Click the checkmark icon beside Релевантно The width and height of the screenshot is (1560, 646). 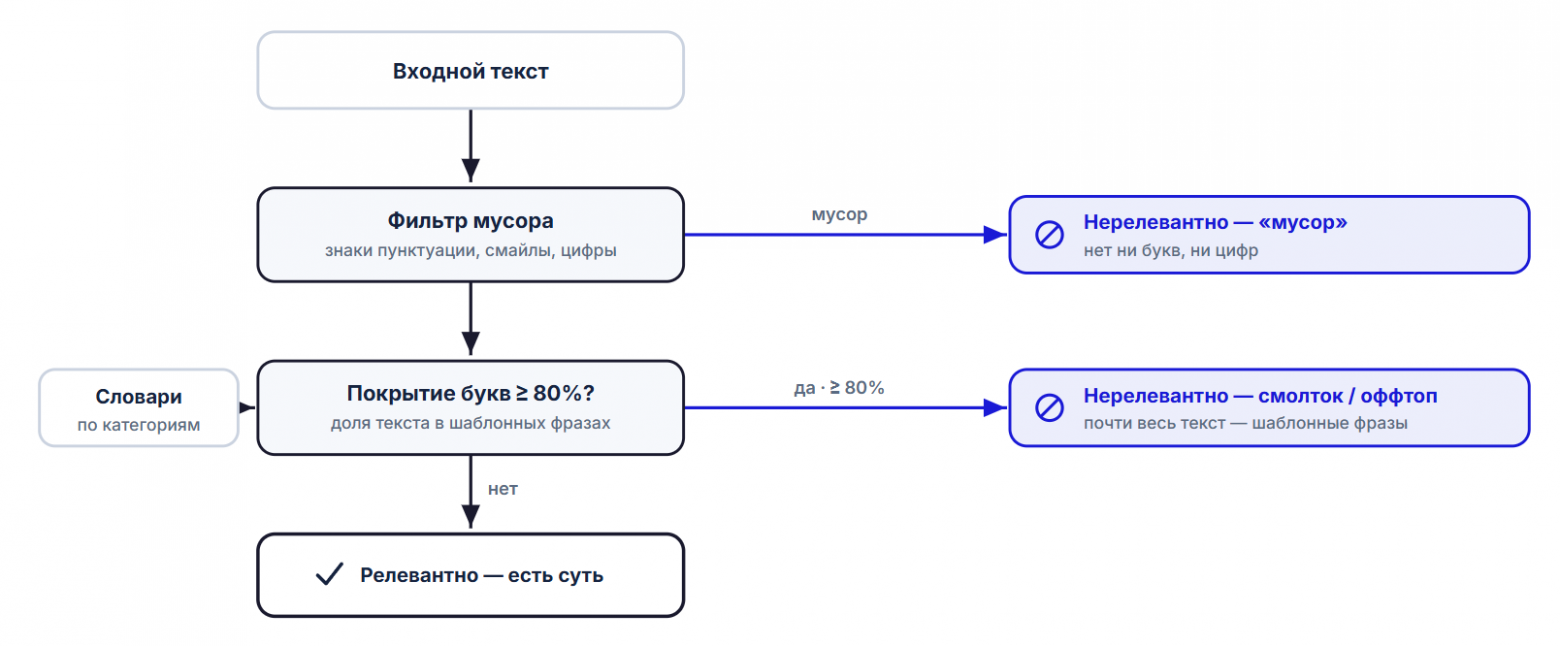pos(329,575)
